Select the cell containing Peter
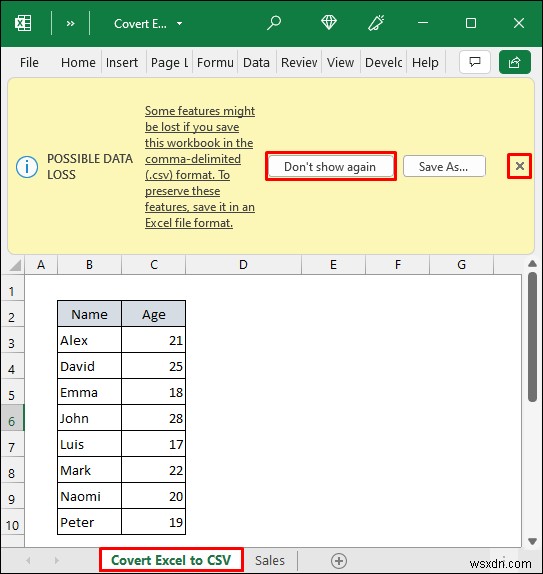The height and width of the screenshot is (574, 543). point(89,522)
